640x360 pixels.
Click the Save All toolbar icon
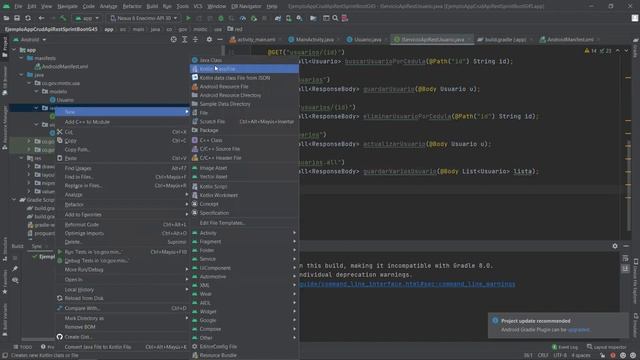tap(17, 18)
